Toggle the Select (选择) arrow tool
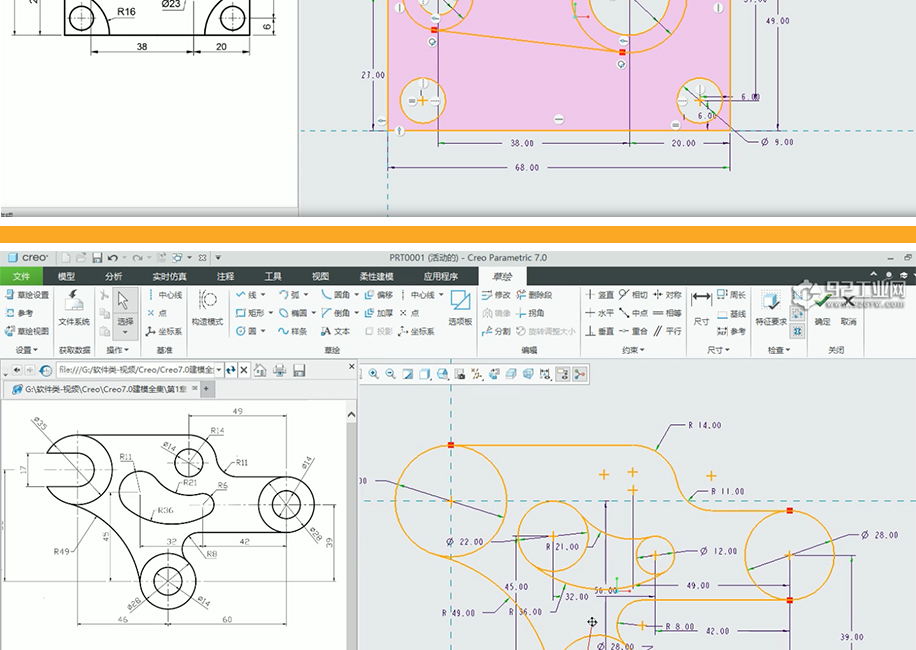This screenshot has width=916, height=650. (x=124, y=312)
